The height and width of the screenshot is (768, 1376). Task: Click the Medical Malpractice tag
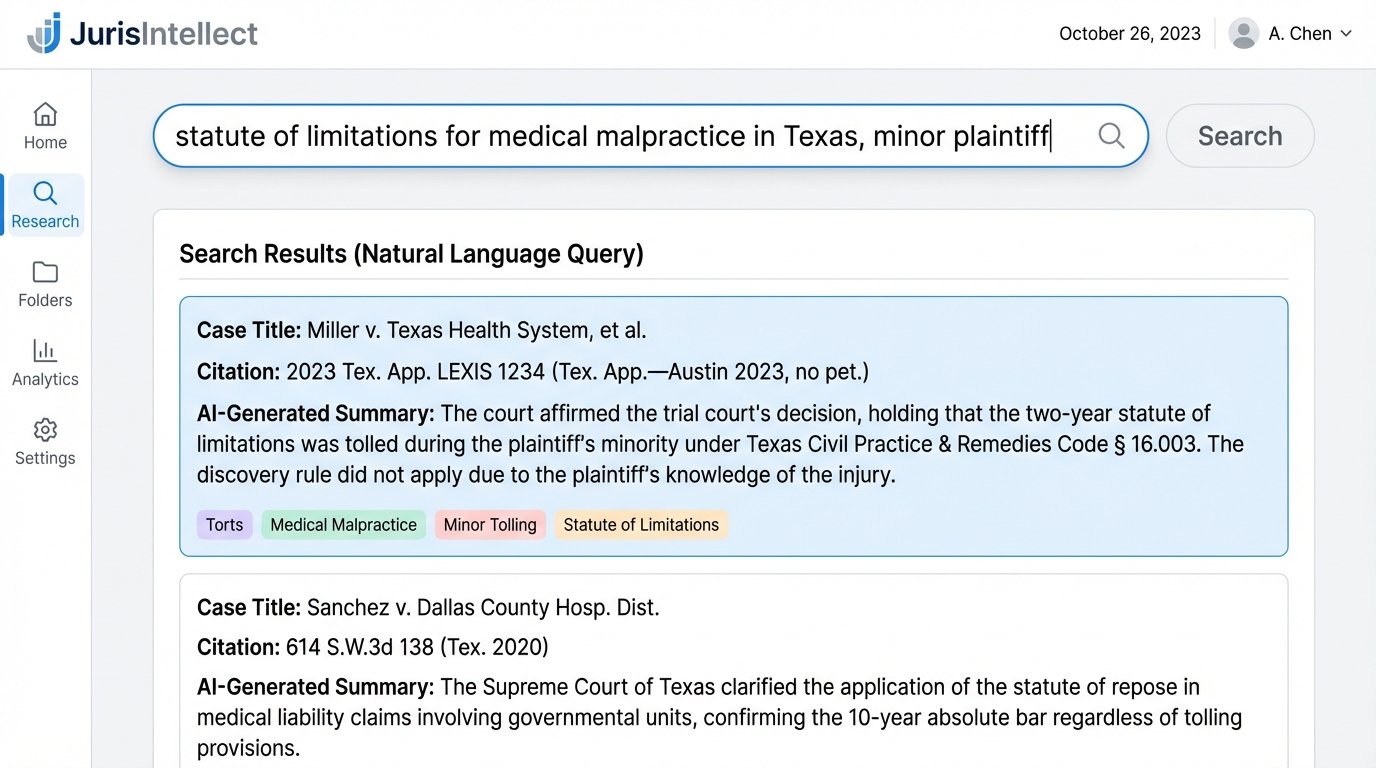[x=343, y=524]
